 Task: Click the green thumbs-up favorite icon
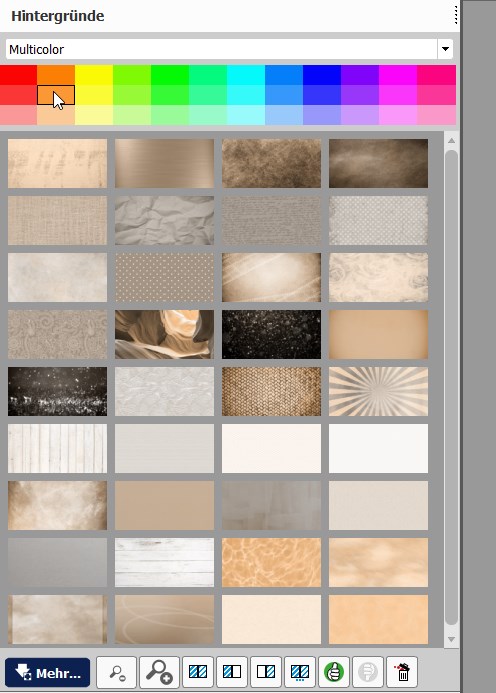pos(334,672)
